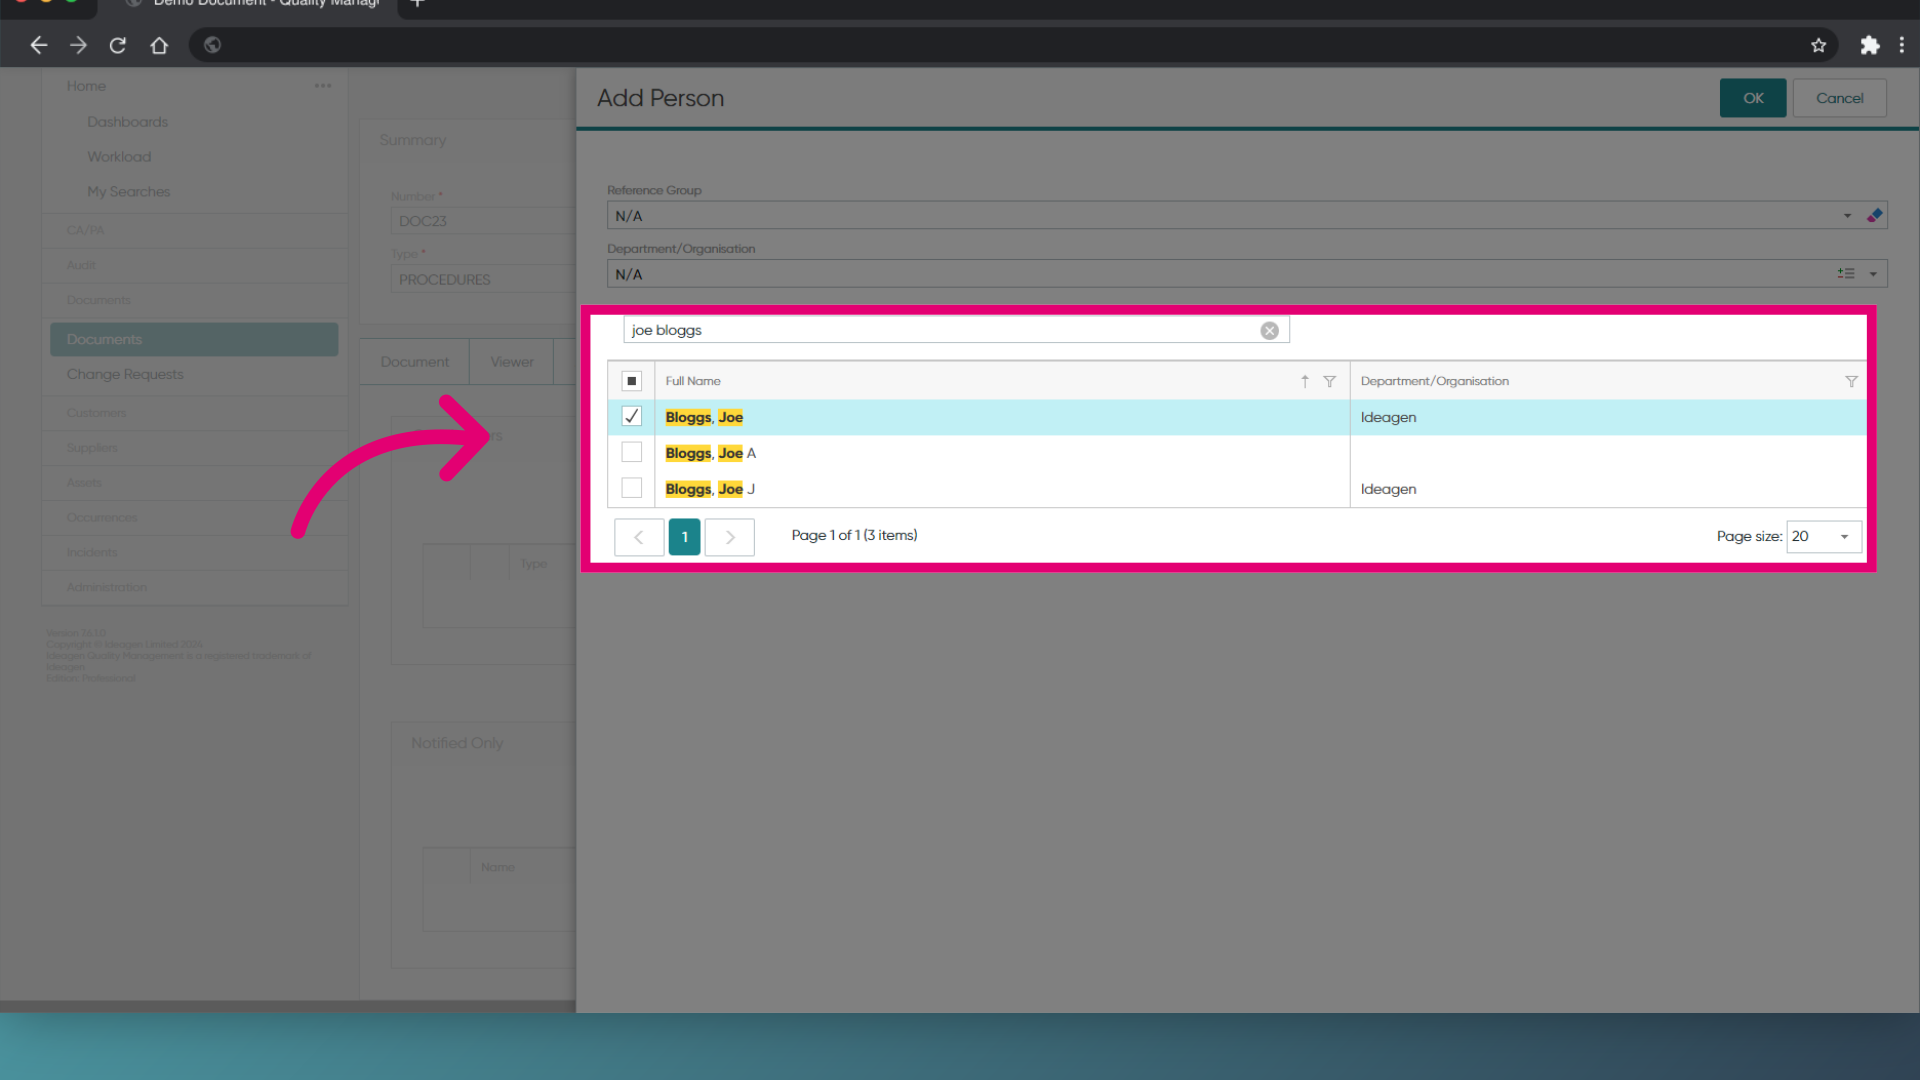Image resolution: width=1920 pixels, height=1080 pixels.
Task: Open Department/Organisation column filter icon
Action: [x=1851, y=381]
